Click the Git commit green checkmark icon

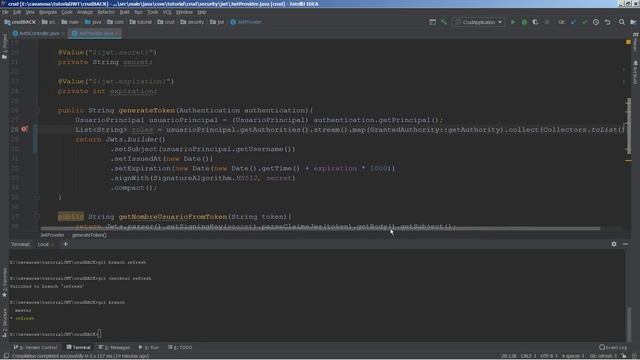tap(584, 22)
